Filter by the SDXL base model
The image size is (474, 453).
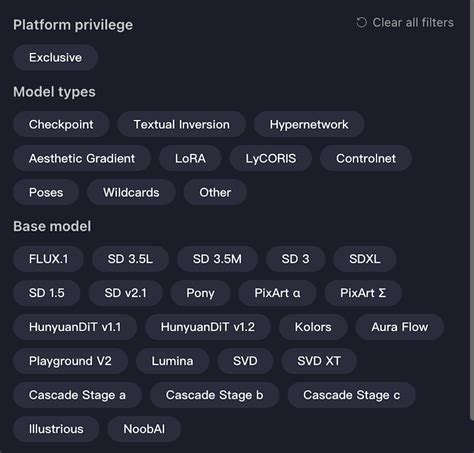tap(365, 259)
